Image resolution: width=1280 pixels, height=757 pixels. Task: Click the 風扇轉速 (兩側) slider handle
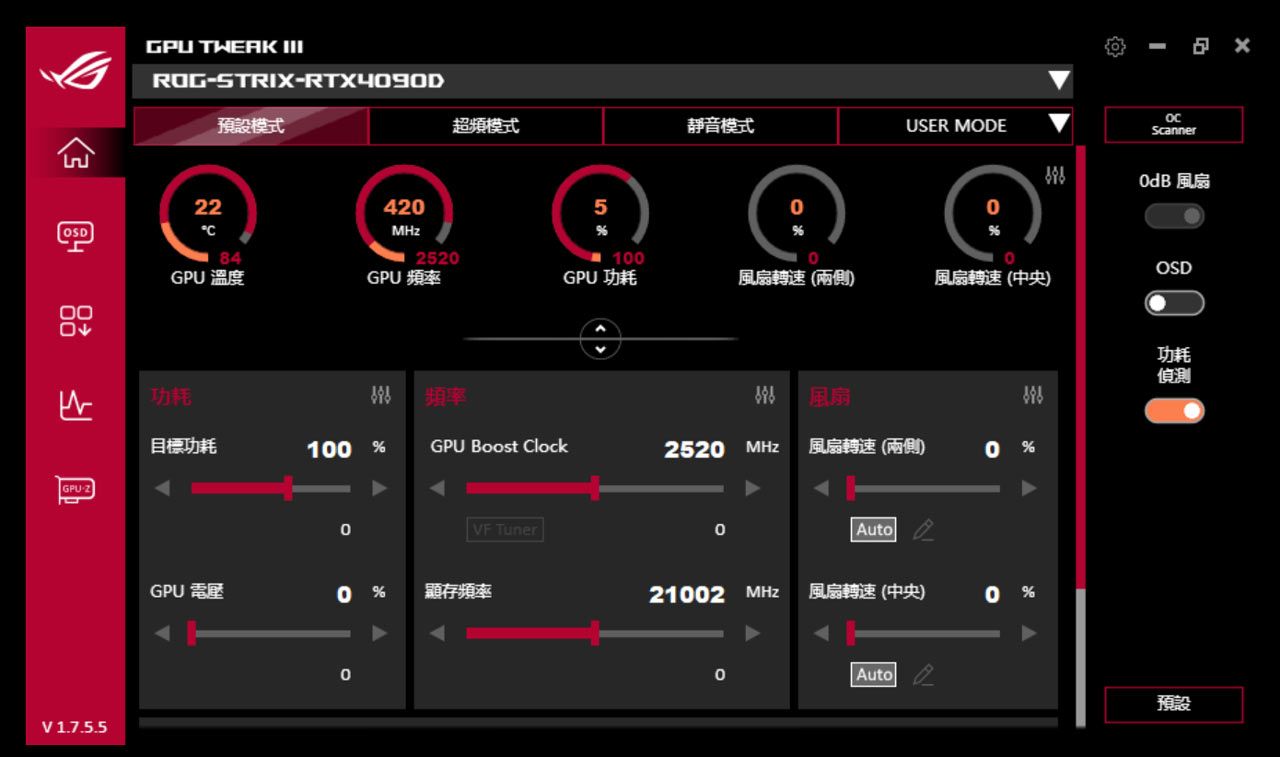click(850, 488)
